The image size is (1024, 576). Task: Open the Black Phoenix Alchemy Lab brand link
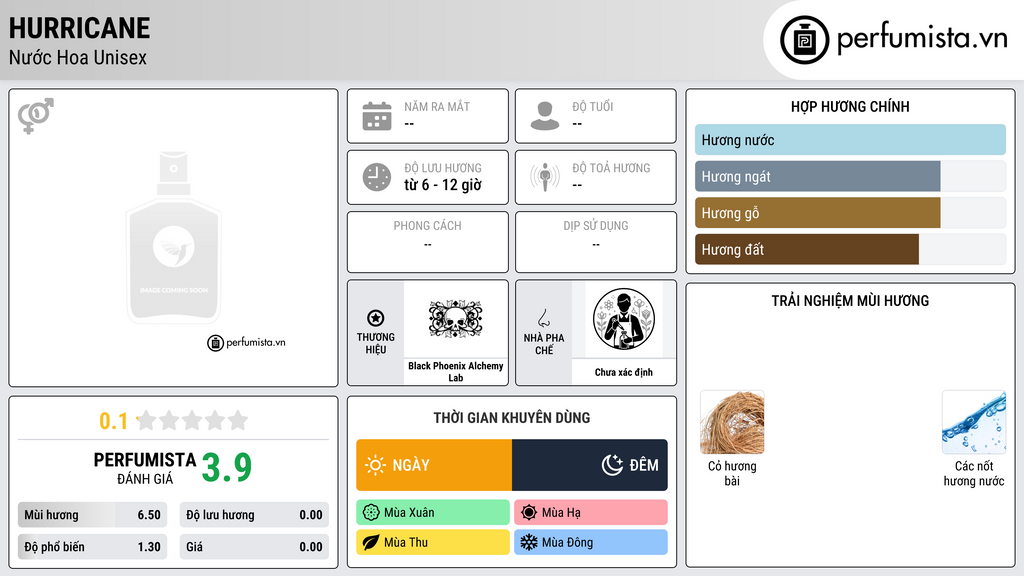tap(456, 372)
